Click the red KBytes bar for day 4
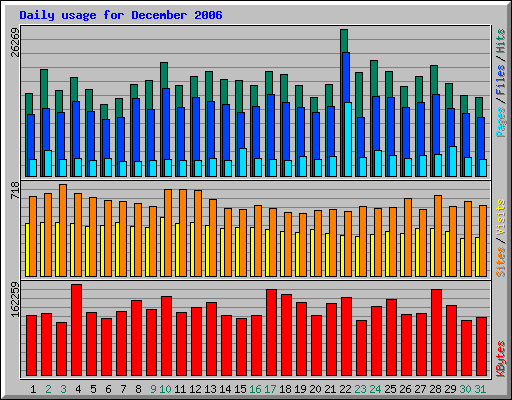 tap(76, 330)
